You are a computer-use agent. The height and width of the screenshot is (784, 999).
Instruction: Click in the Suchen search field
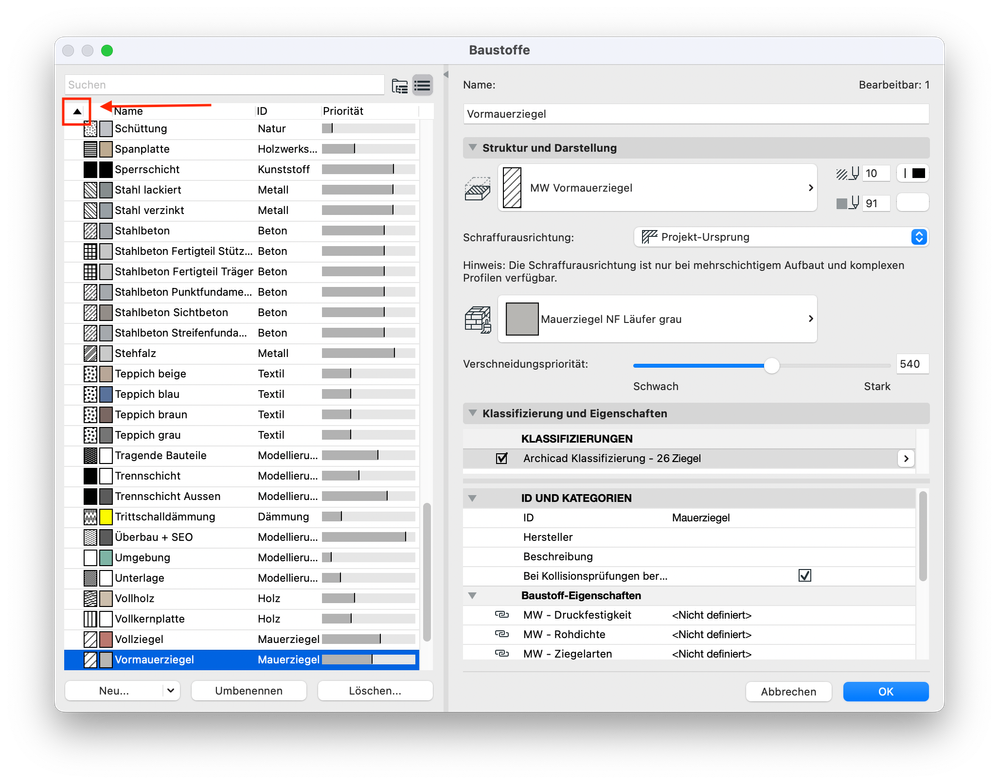click(224, 85)
